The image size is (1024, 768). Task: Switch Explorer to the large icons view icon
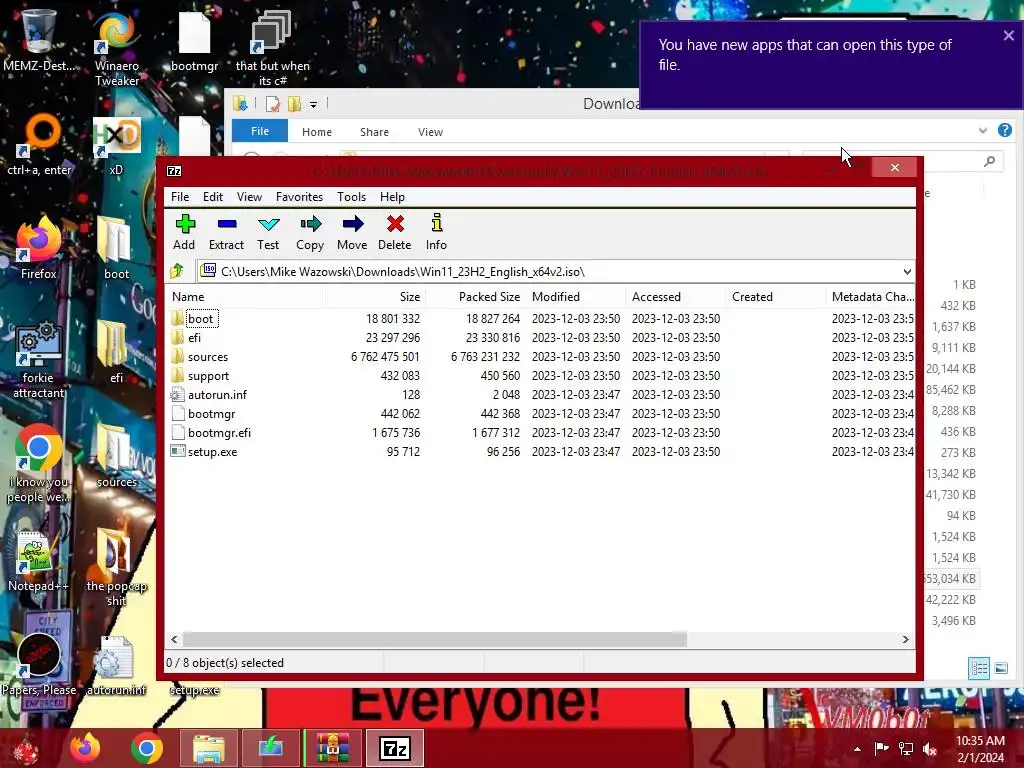coord(1001,668)
